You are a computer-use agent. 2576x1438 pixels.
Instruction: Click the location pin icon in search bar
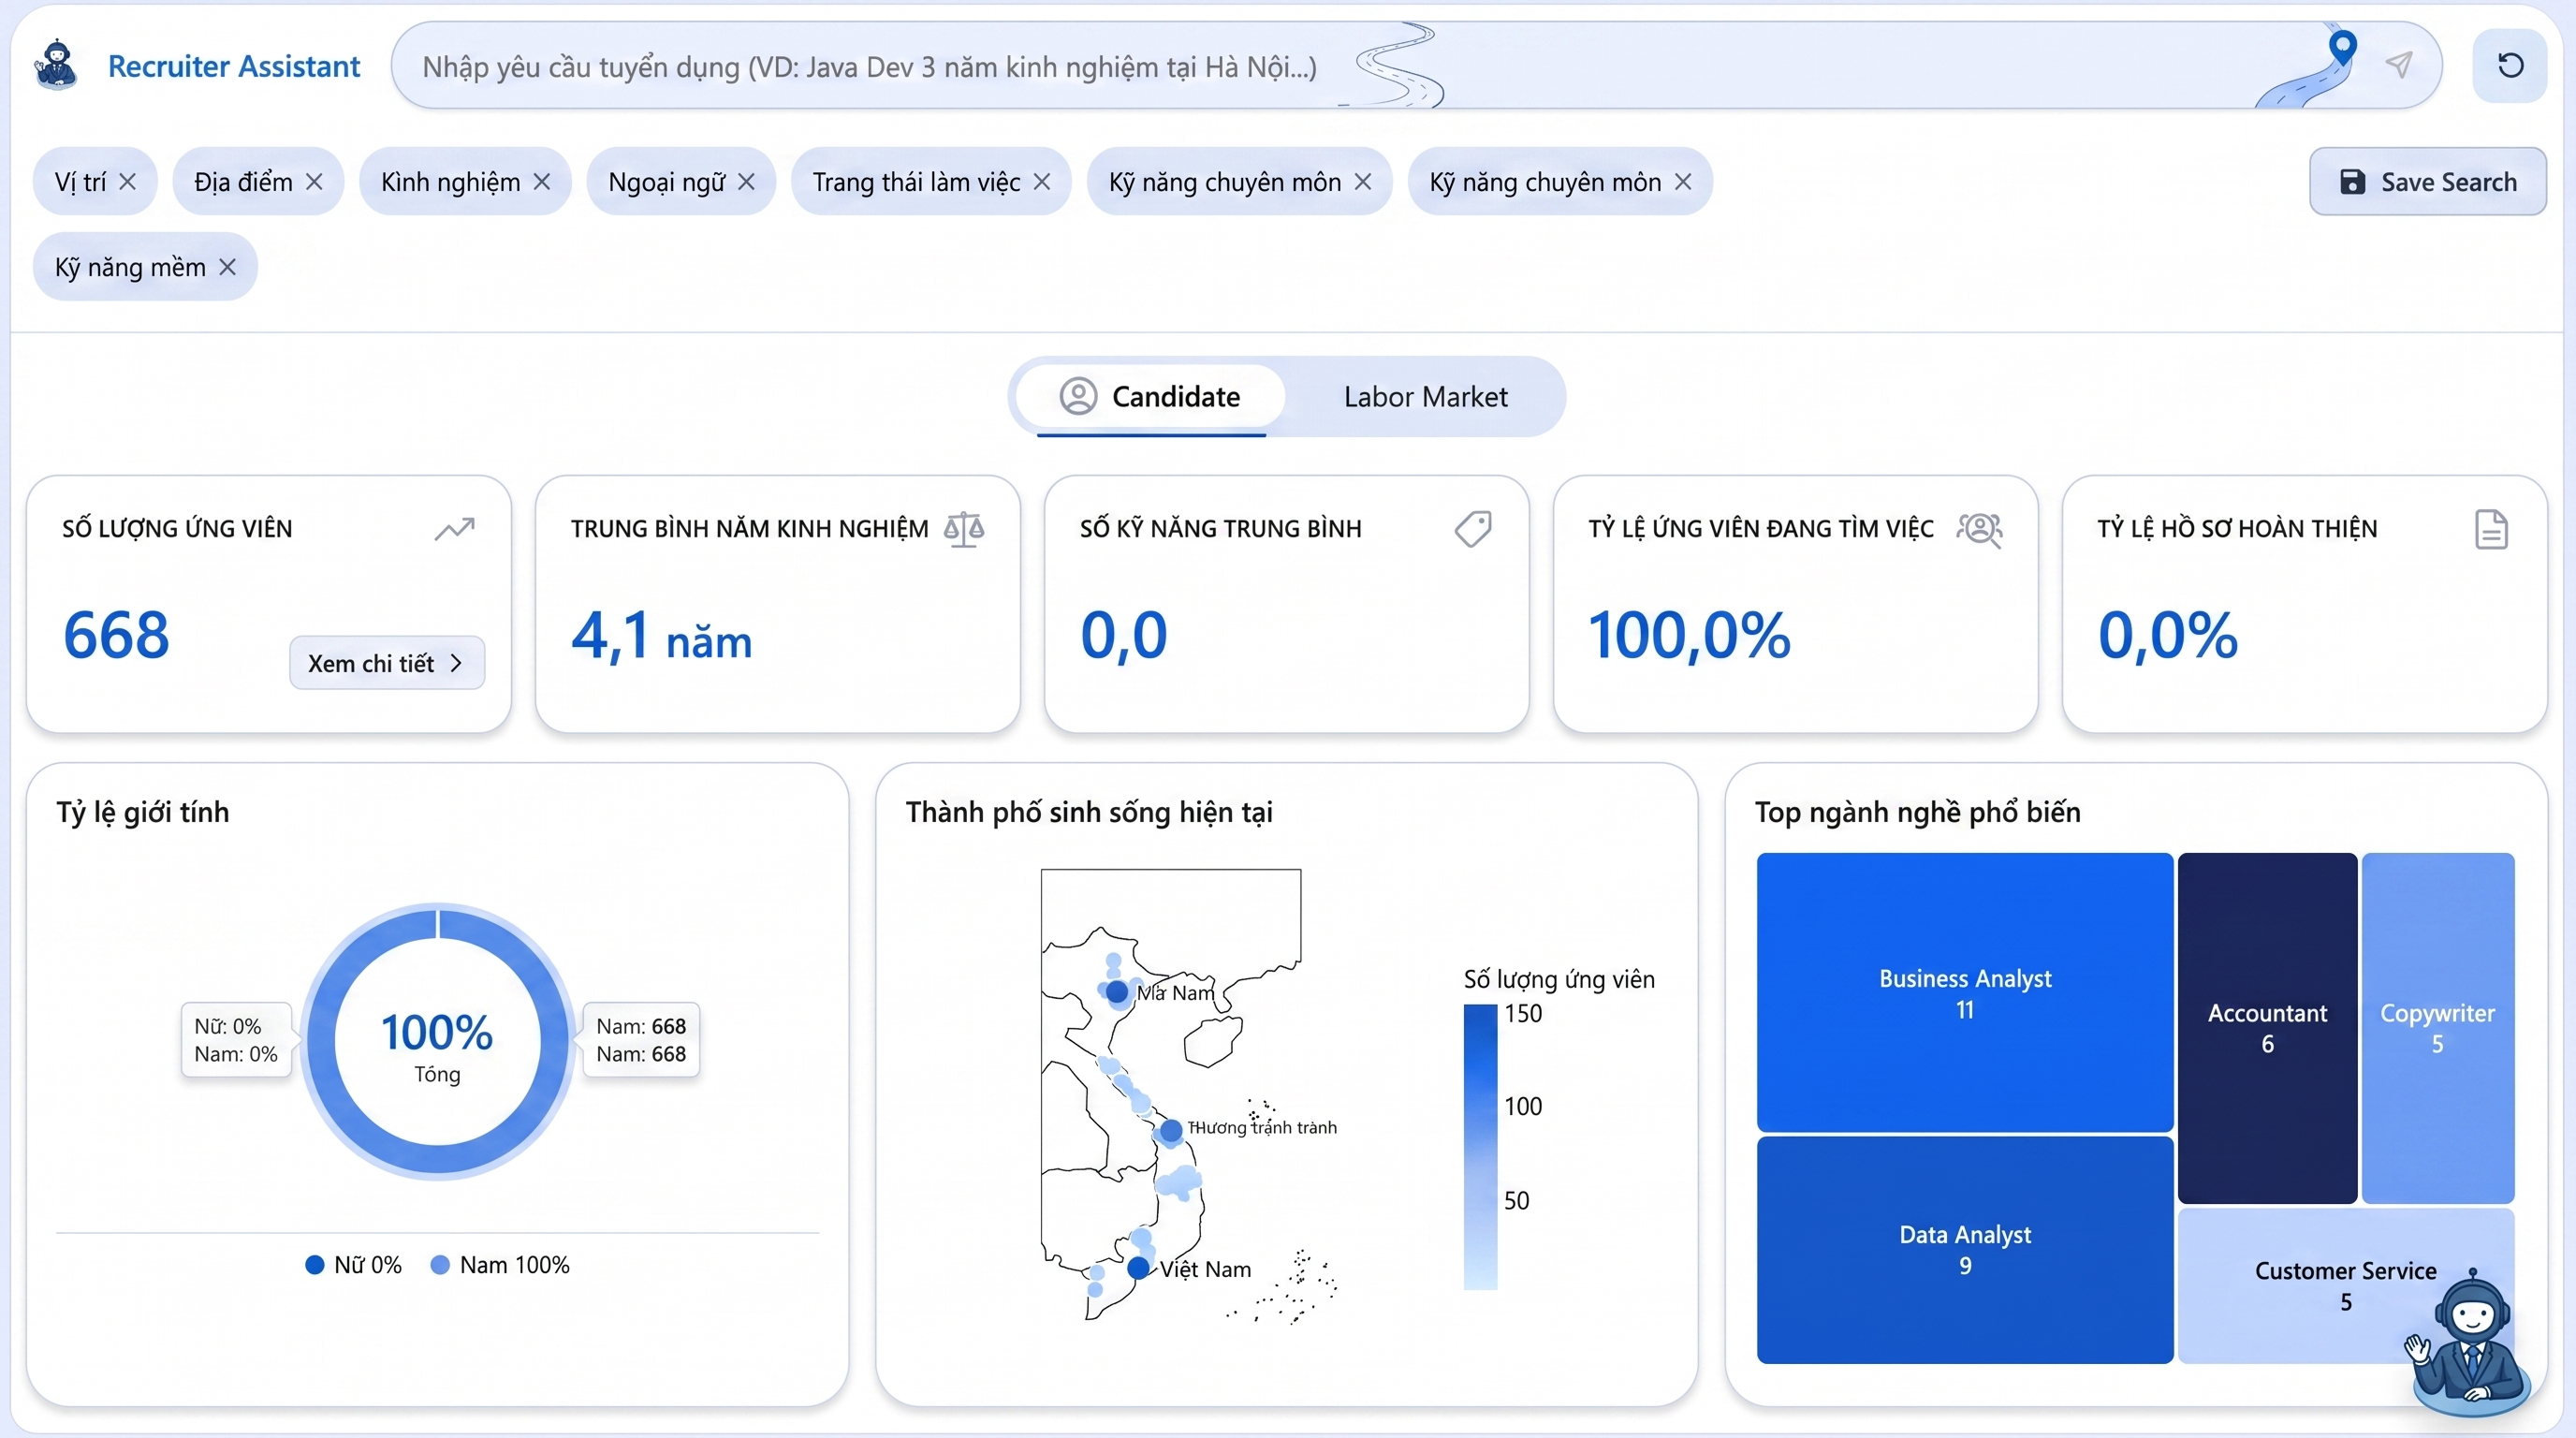(2343, 46)
